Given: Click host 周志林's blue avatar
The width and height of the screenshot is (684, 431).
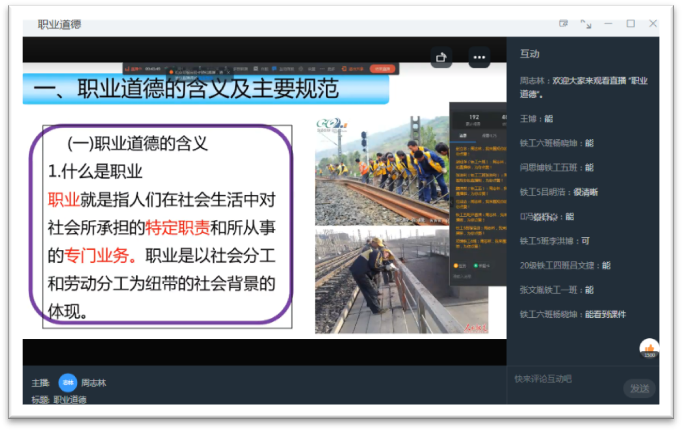Looking at the screenshot, I should coord(67,382).
